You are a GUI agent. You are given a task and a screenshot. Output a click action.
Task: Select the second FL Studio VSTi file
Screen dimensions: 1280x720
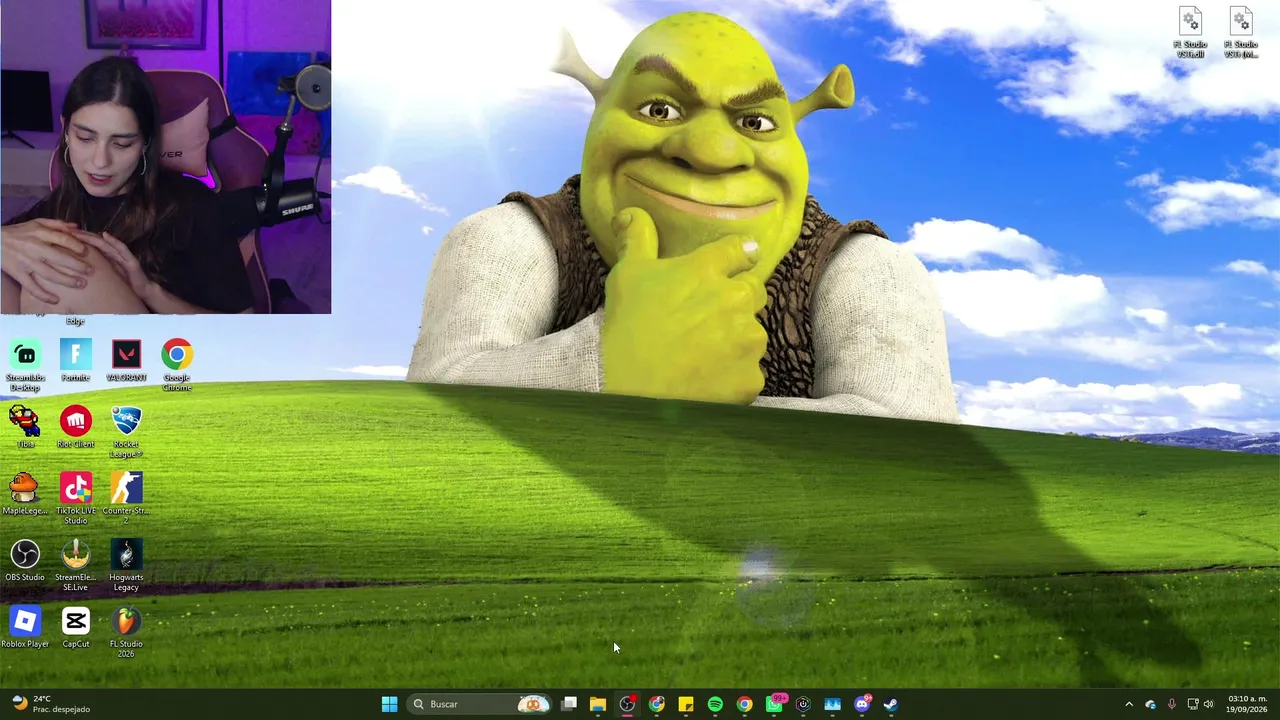[1241, 32]
